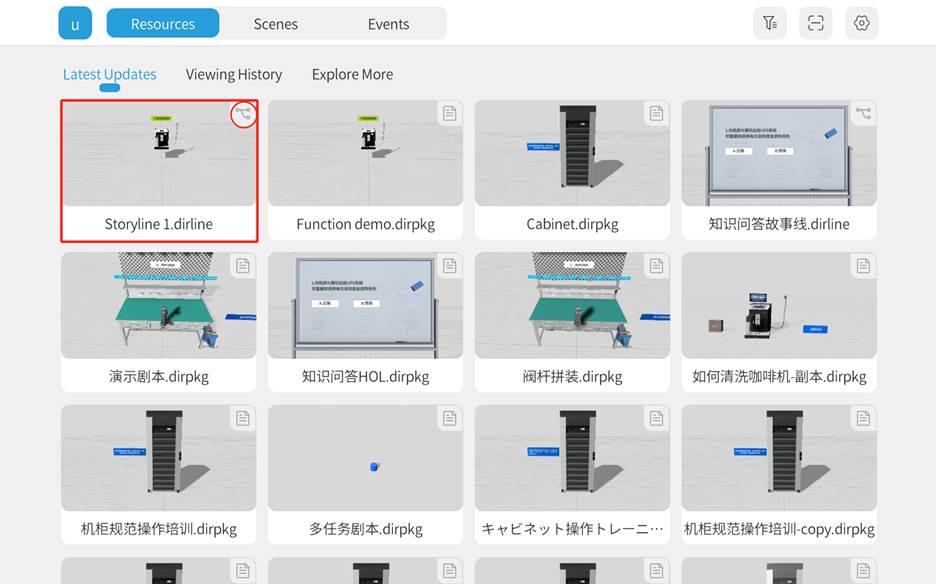The width and height of the screenshot is (936, 584).
Task: Click document icon on 多任务剧本.dirpkg card
Action: 450,418
